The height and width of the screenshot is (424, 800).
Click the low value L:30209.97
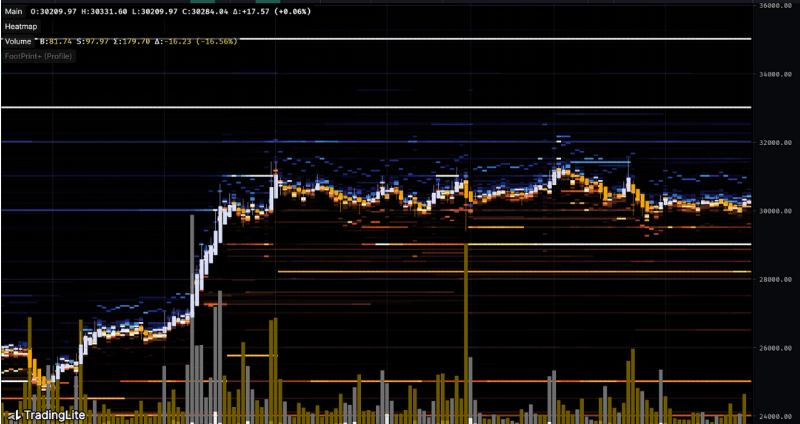coord(153,11)
